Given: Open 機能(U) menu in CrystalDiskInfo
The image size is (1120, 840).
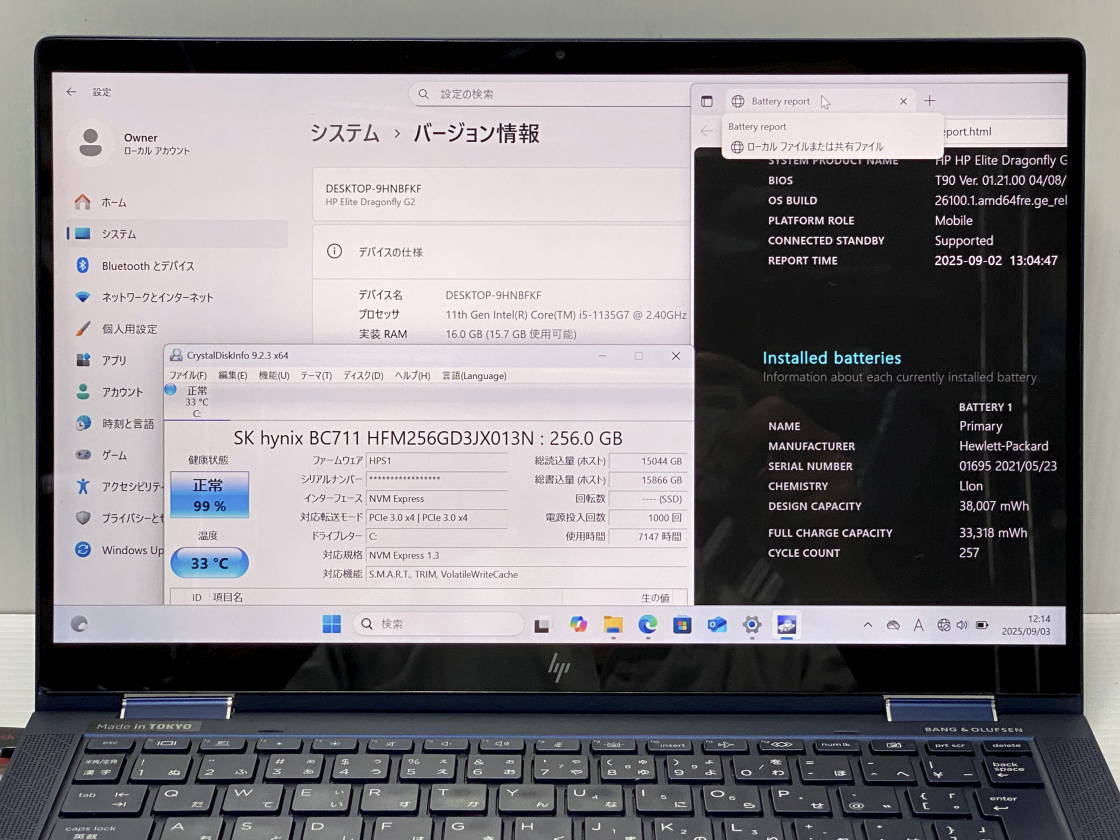Looking at the screenshot, I should point(274,376).
